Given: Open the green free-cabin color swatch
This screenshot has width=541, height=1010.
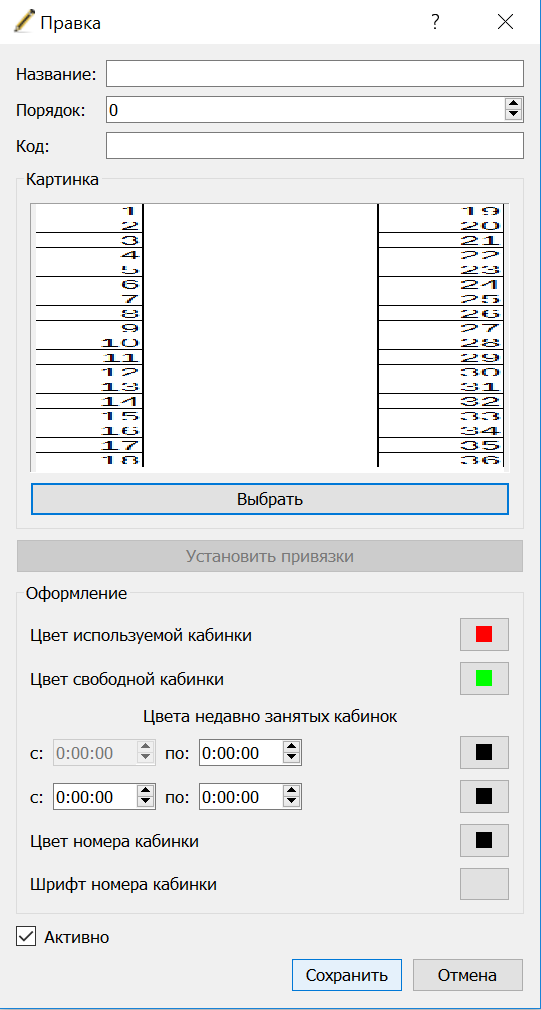Looking at the screenshot, I should pos(484,678).
